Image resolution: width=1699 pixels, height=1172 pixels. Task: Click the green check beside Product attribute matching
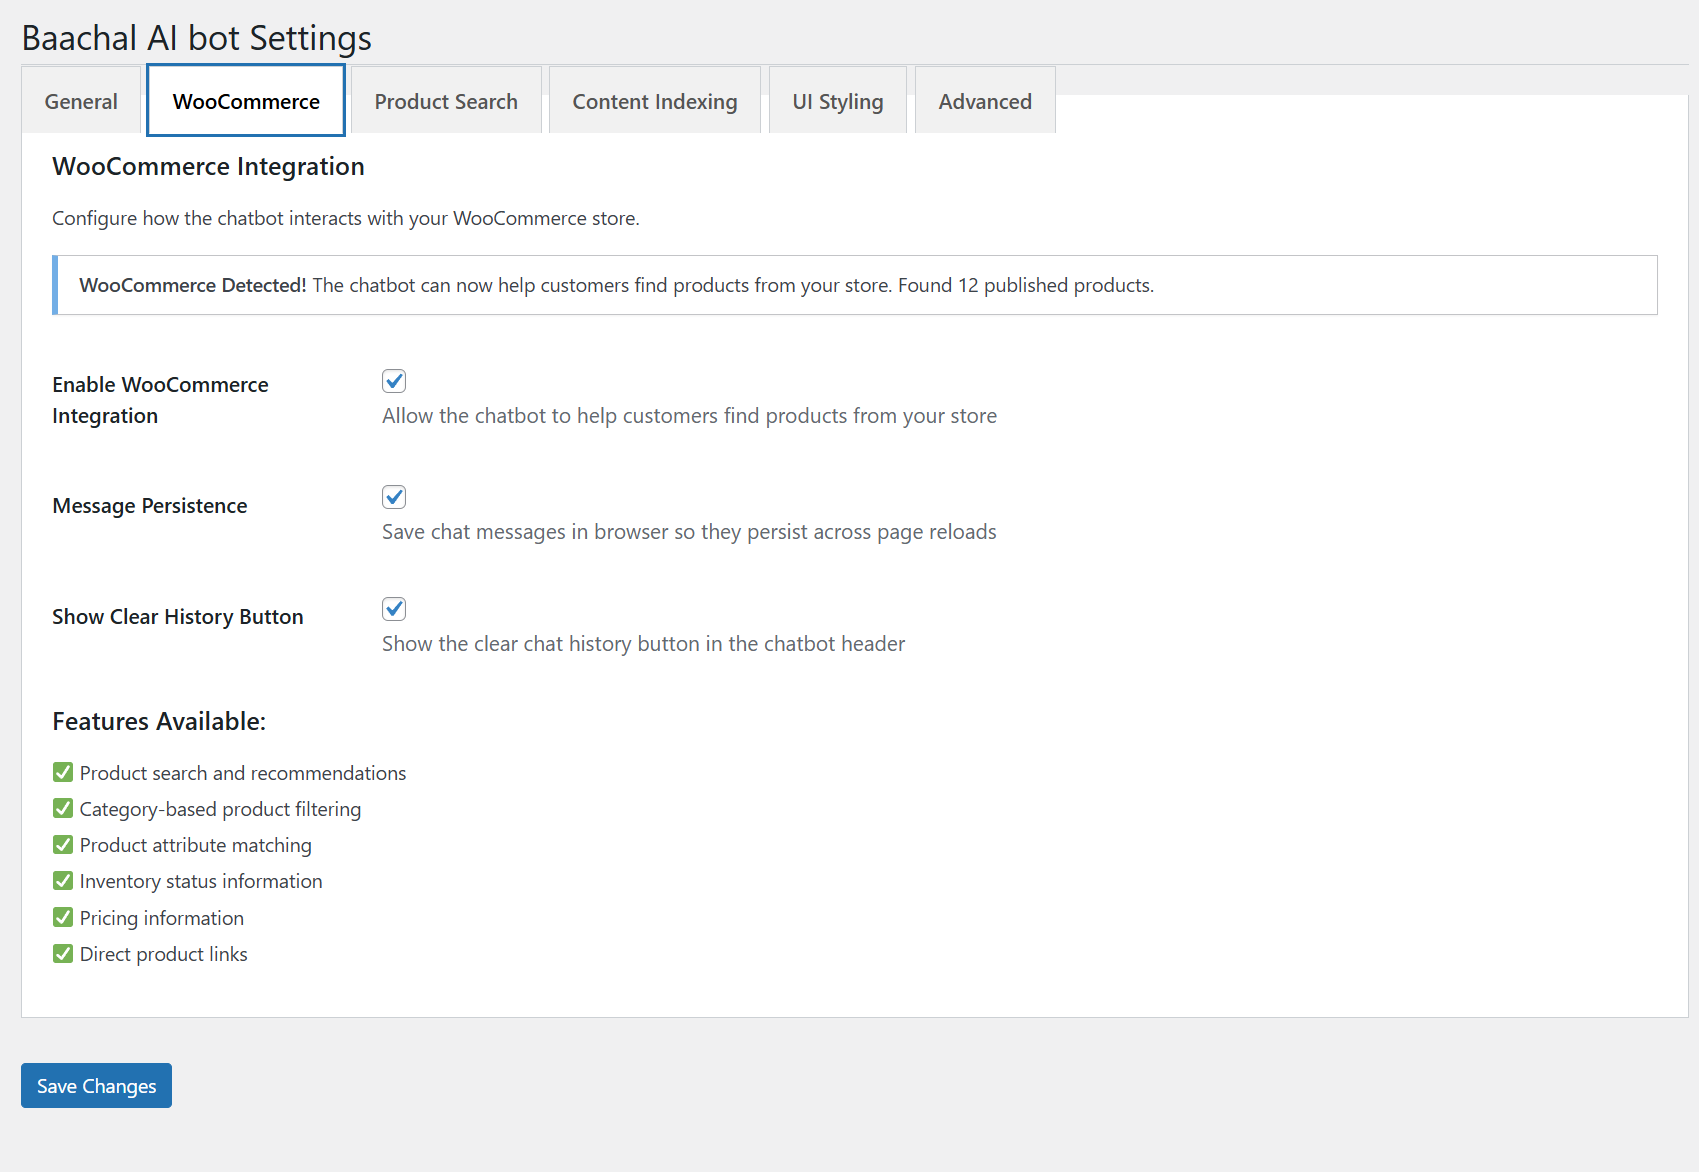pos(63,844)
